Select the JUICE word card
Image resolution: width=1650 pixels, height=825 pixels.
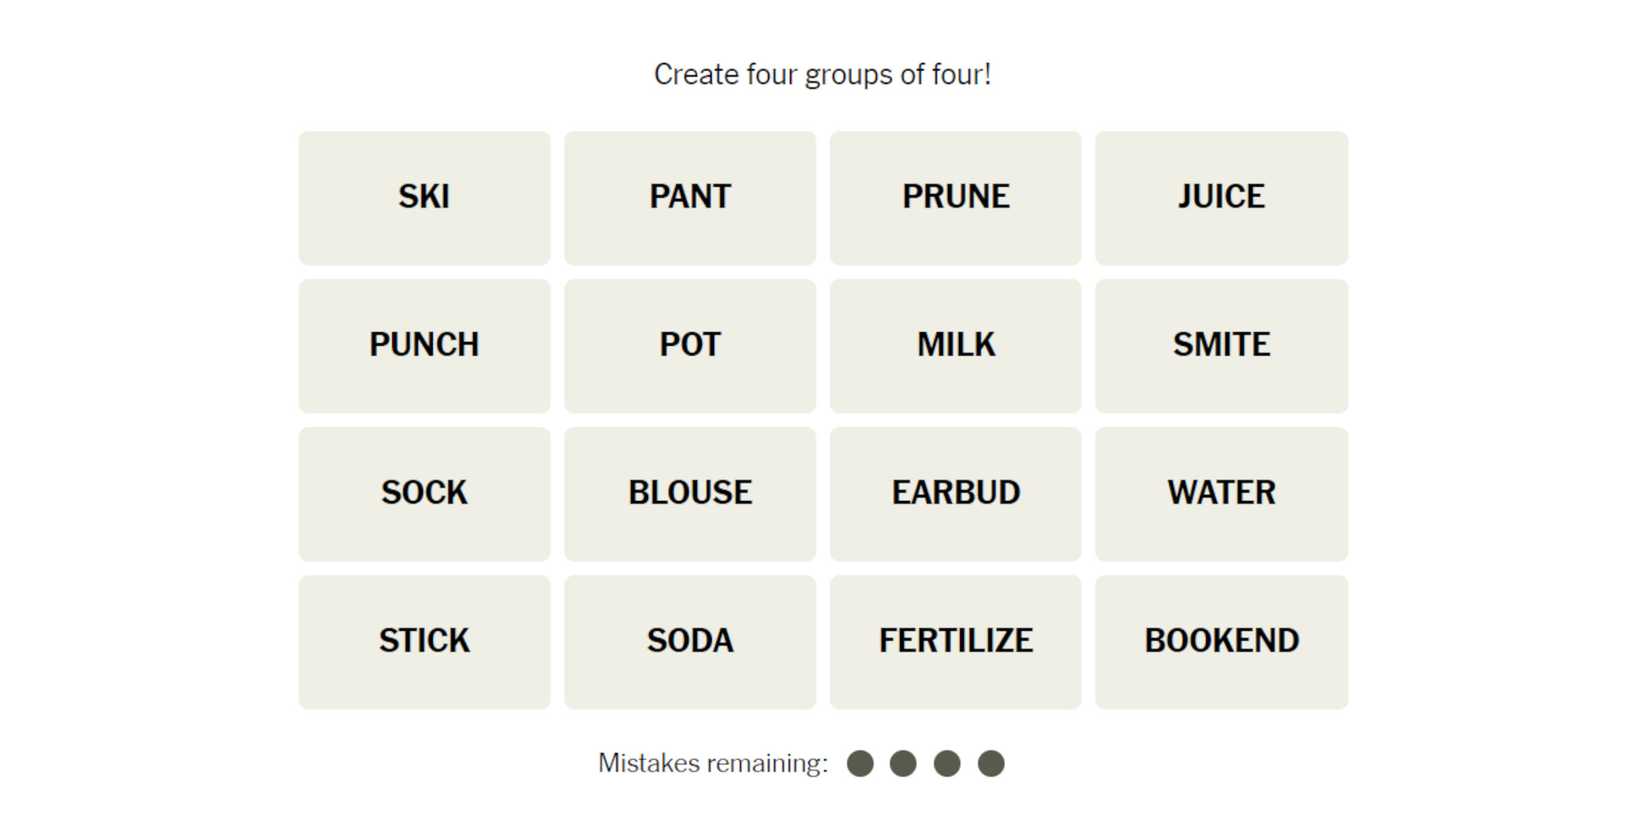coord(1221,197)
